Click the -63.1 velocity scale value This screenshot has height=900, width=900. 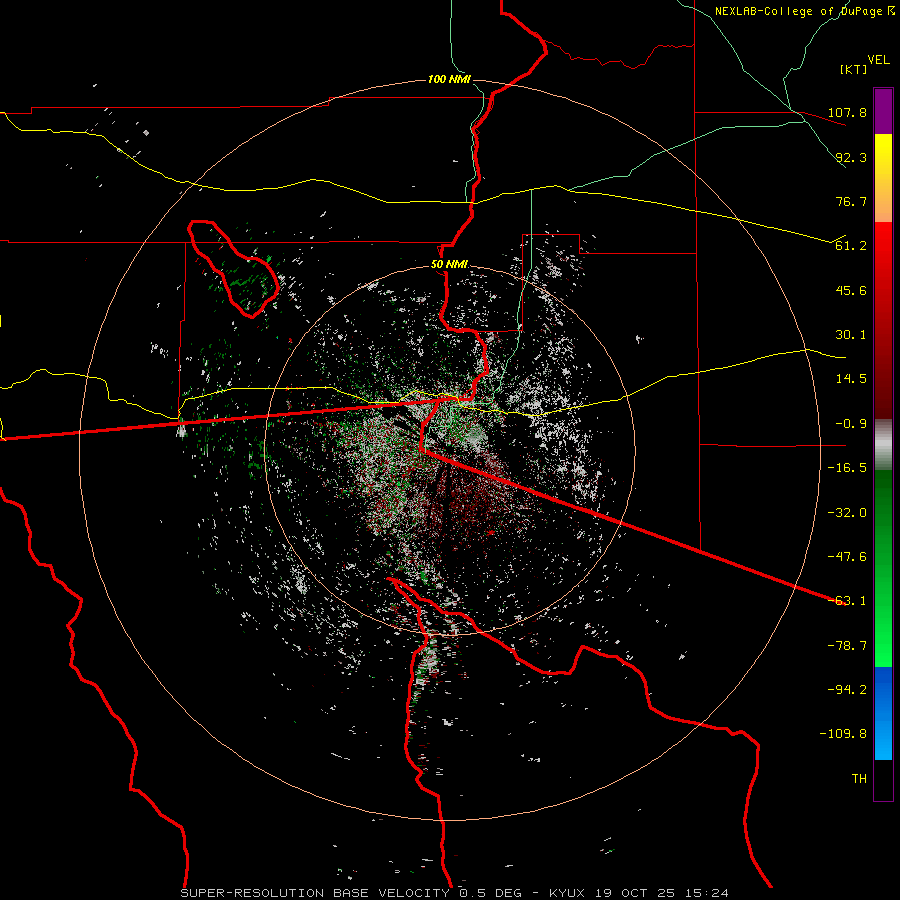tap(847, 601)
